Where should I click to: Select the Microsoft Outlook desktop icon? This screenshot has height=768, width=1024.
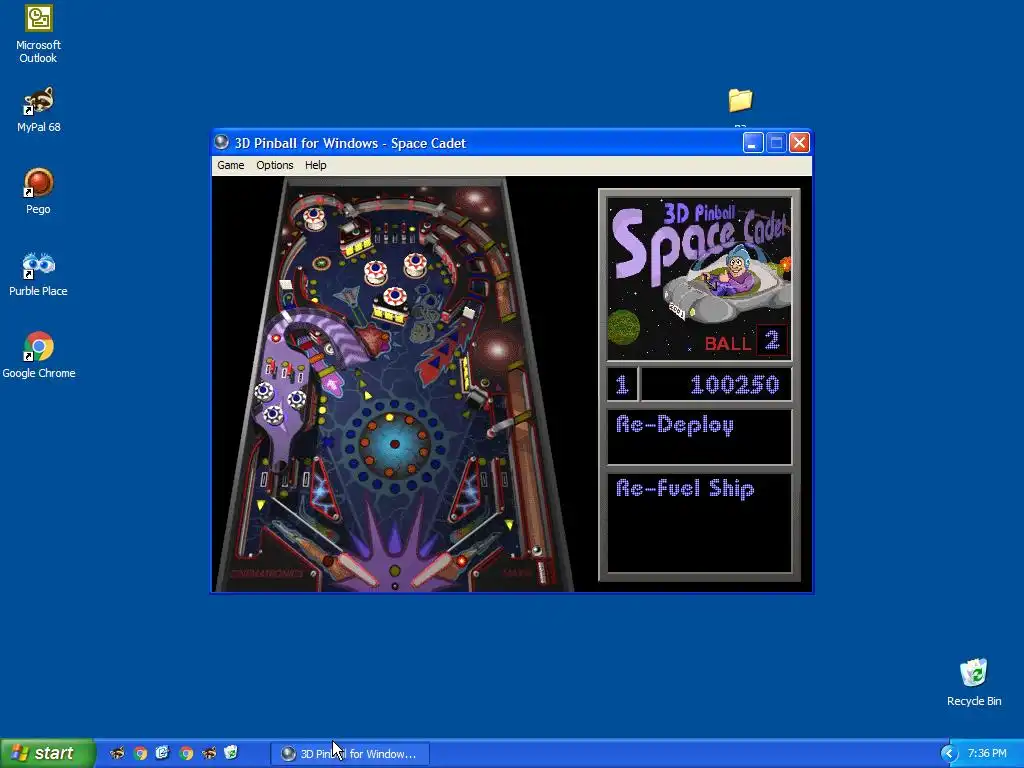[x=39, y=35]
